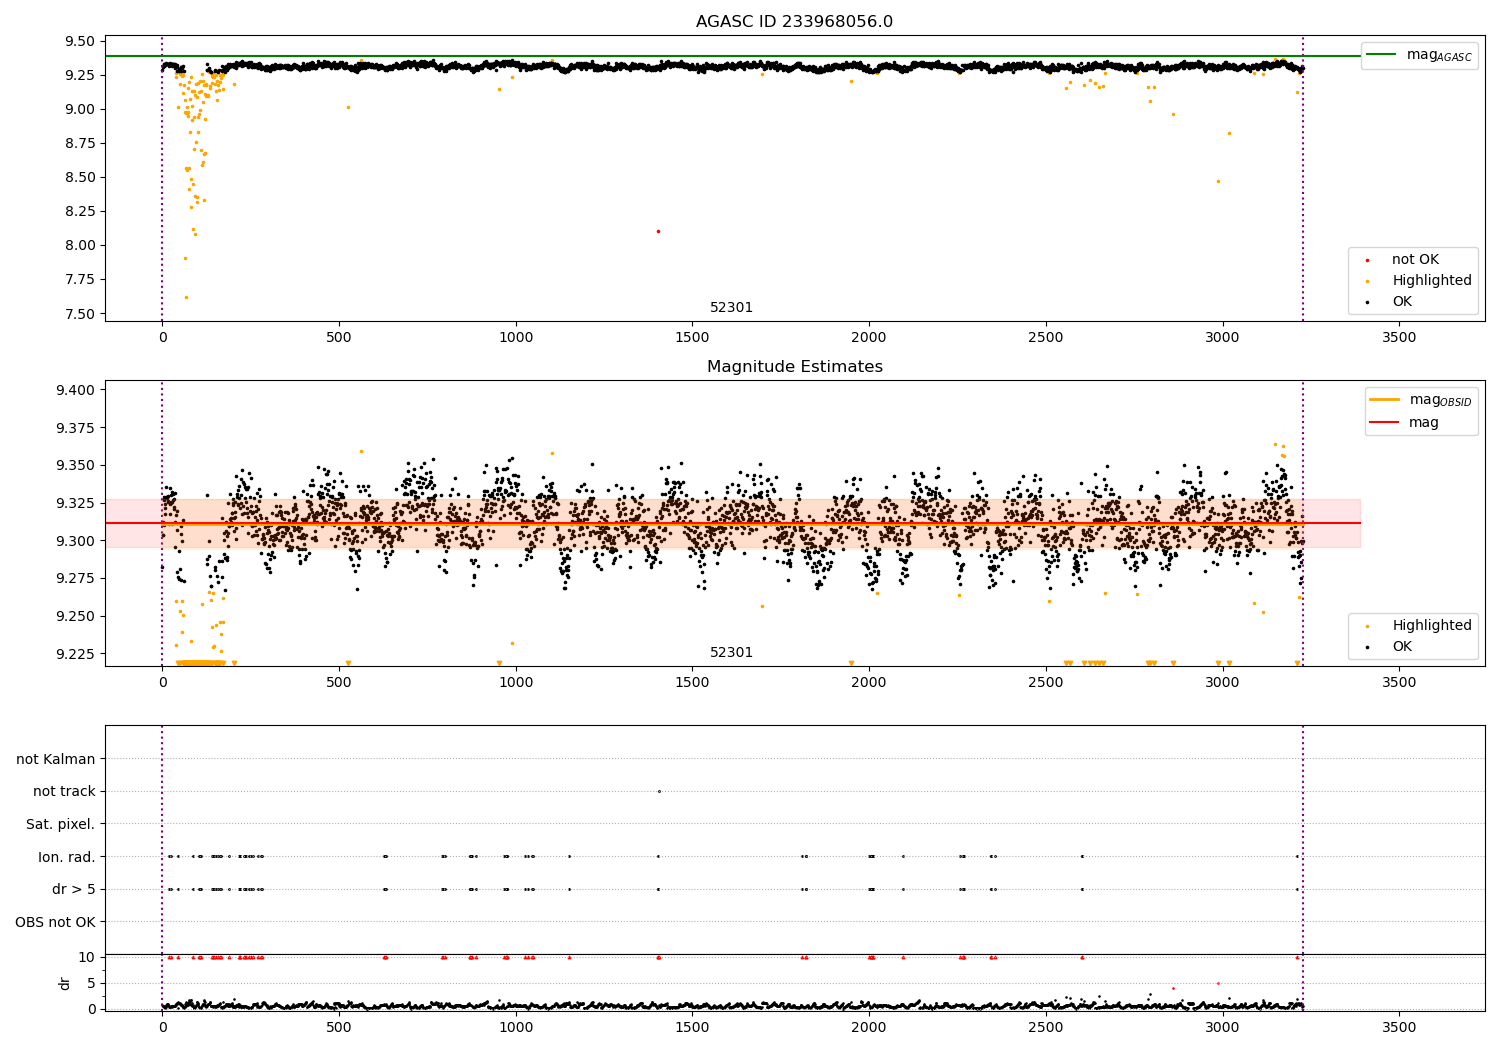Click the y-axis tick label 9.275
The height and width of the screenshot is (1050, 1500).
click(x=76, y=578)
